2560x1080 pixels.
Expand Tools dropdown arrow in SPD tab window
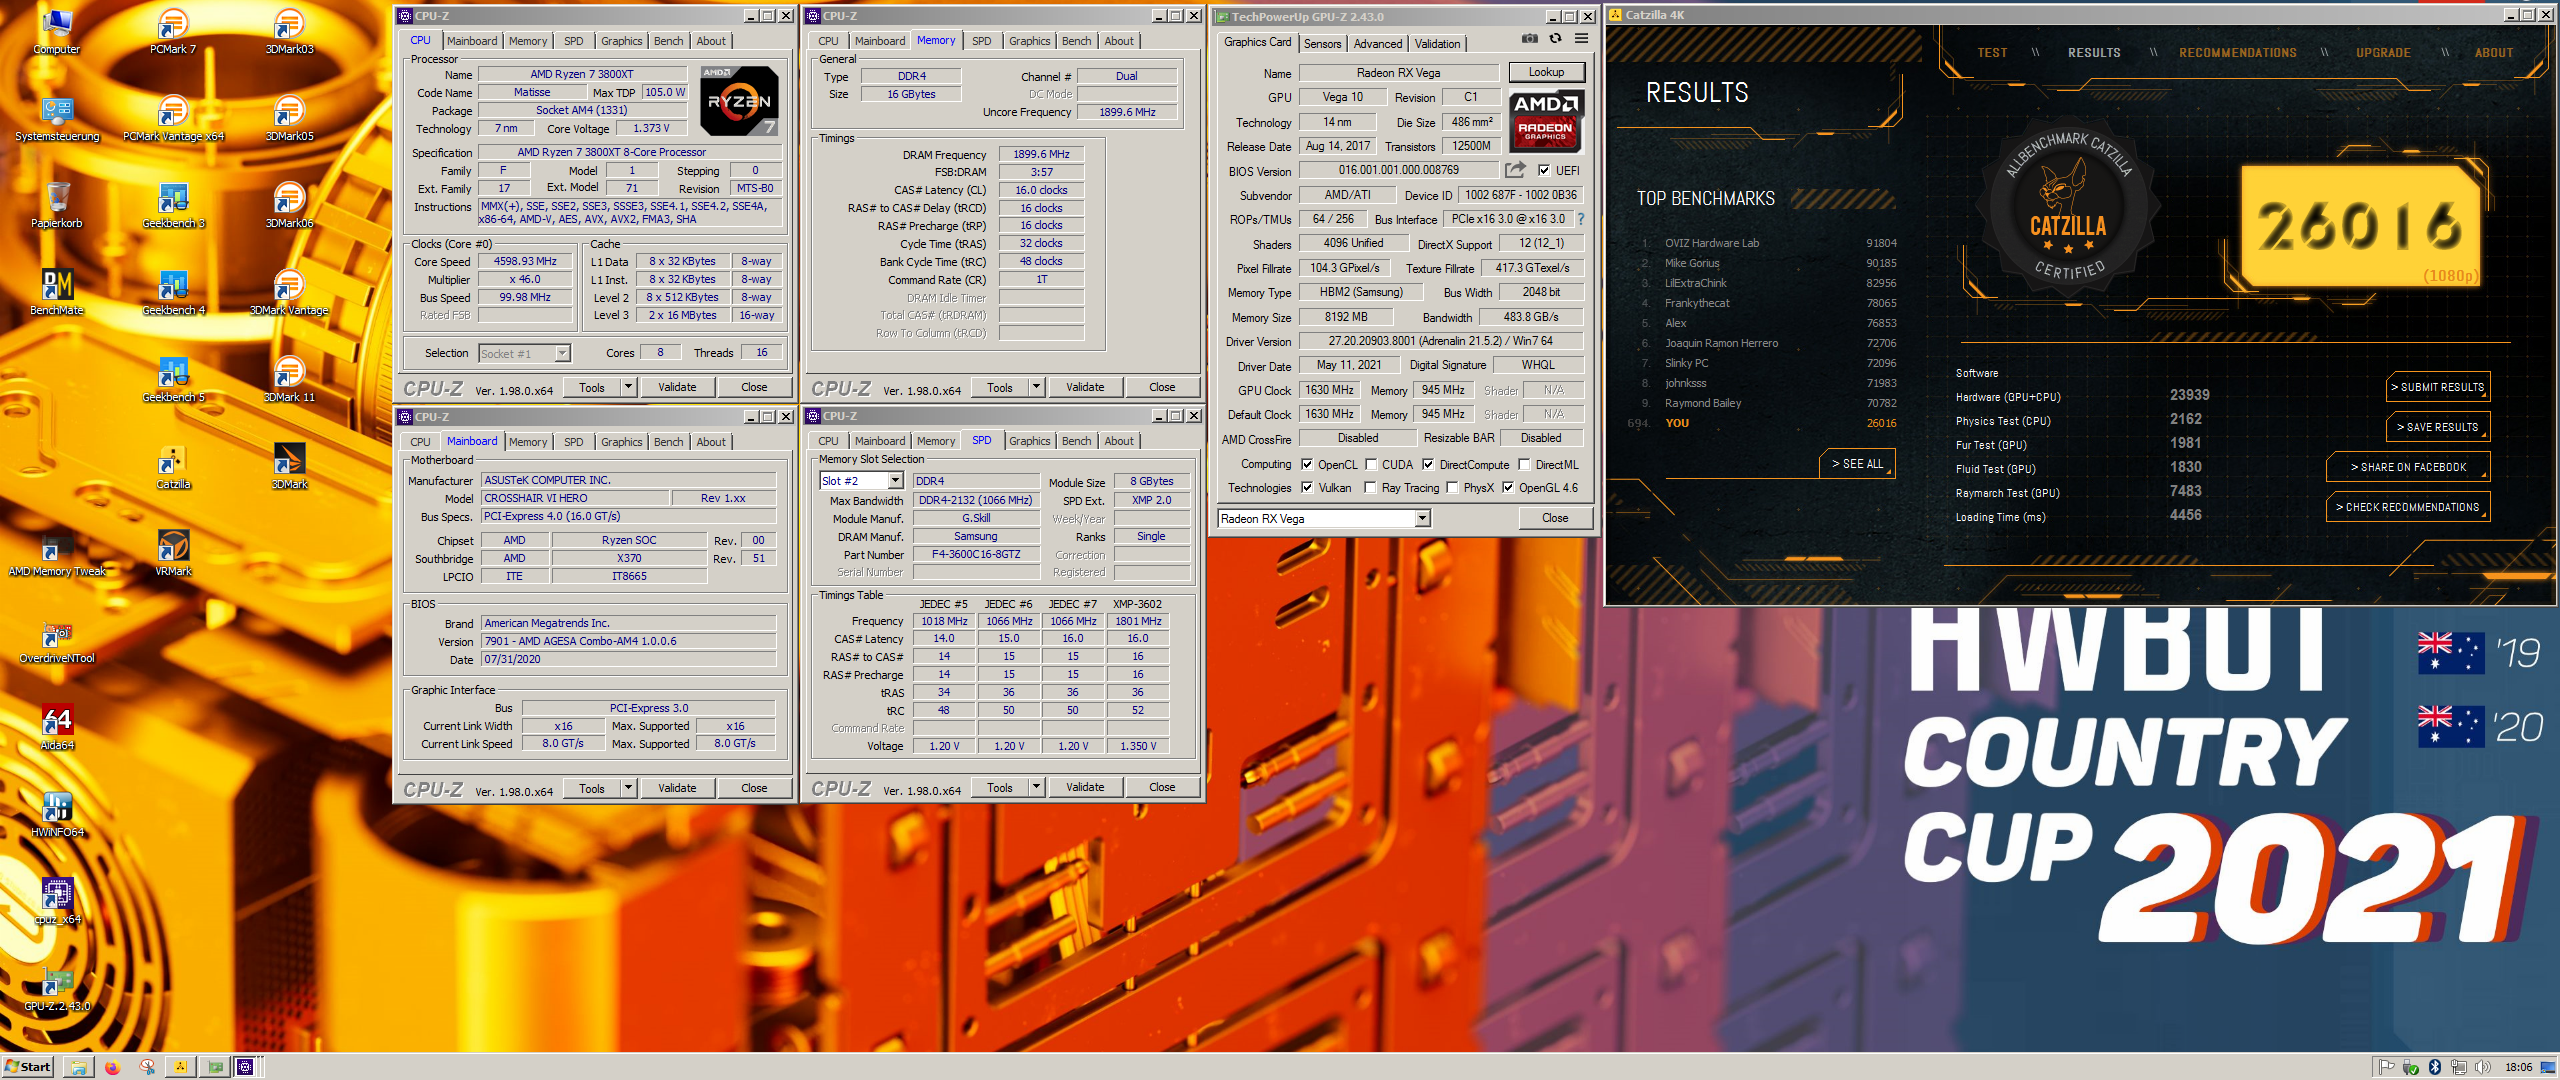(1036, 788)
